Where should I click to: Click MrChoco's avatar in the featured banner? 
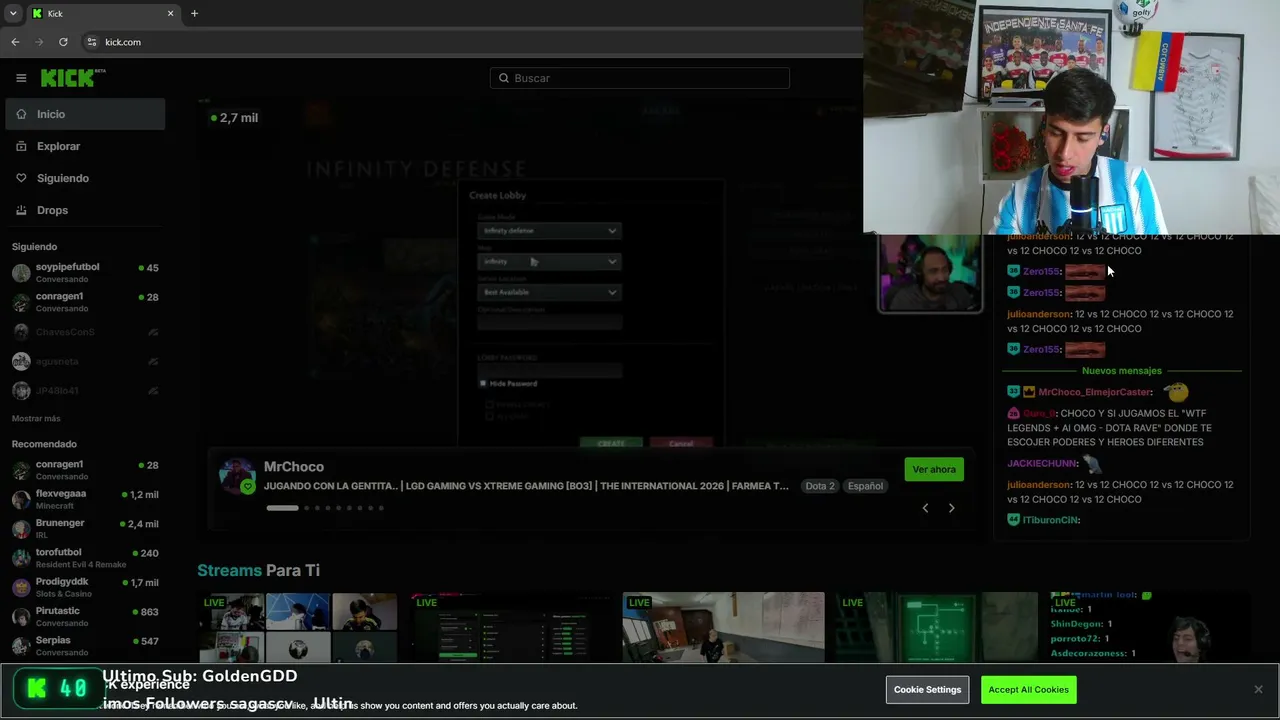pyautogui.click(x=238, y=476)
